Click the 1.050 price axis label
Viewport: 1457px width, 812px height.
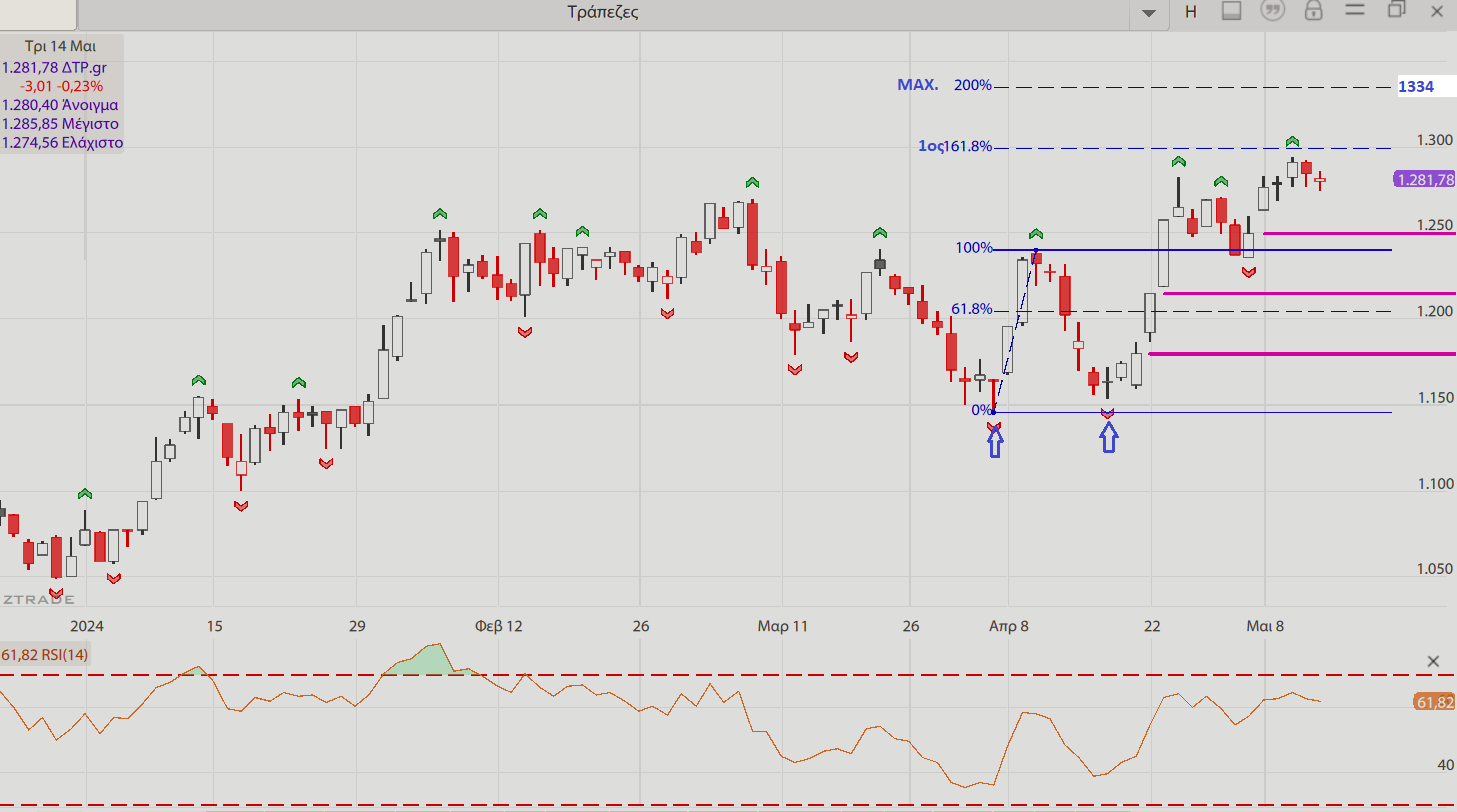pyautogui.click(x=1435, y=569)
